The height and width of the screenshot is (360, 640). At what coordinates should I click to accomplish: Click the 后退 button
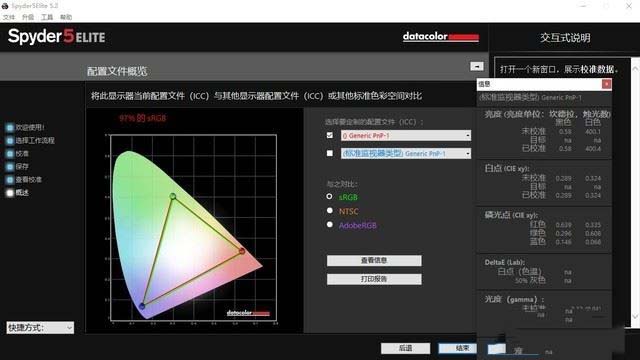coord(405,348)
